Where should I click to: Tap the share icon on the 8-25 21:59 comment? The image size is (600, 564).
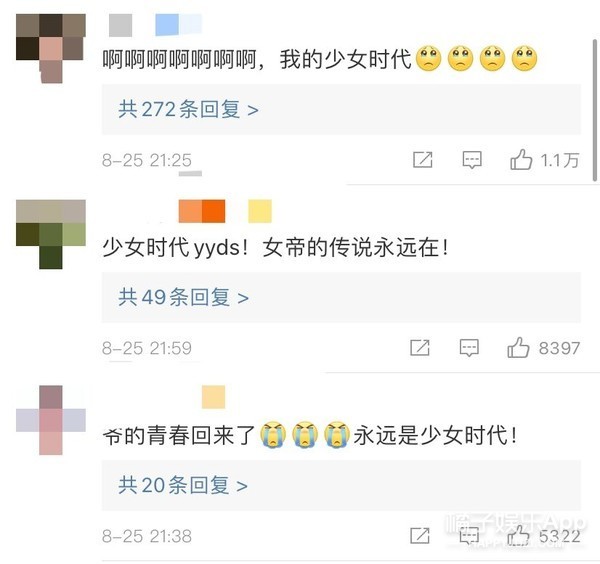pos(420,347)
